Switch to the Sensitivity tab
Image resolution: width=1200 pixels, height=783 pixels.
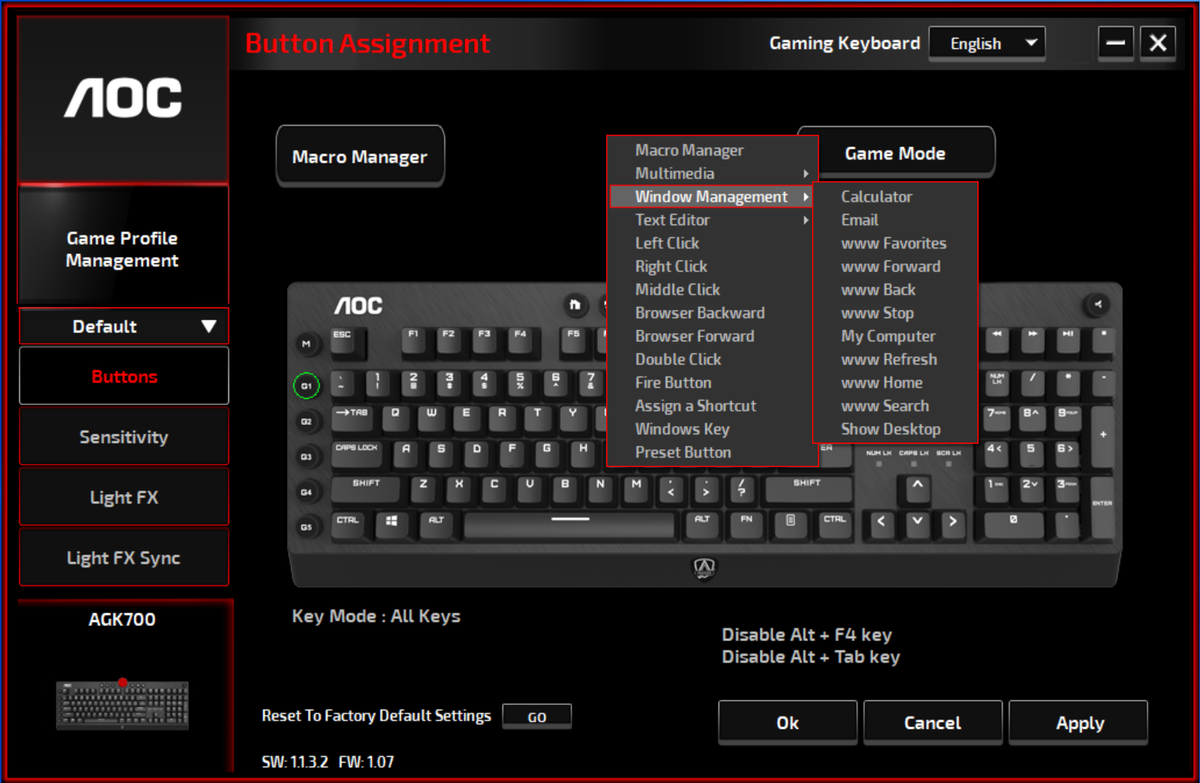124,437
